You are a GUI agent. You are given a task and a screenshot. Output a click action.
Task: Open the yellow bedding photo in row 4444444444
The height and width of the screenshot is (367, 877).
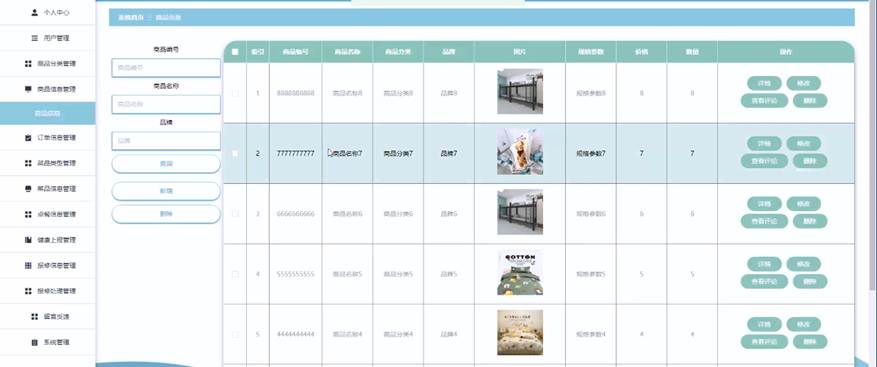coord(520,333)
